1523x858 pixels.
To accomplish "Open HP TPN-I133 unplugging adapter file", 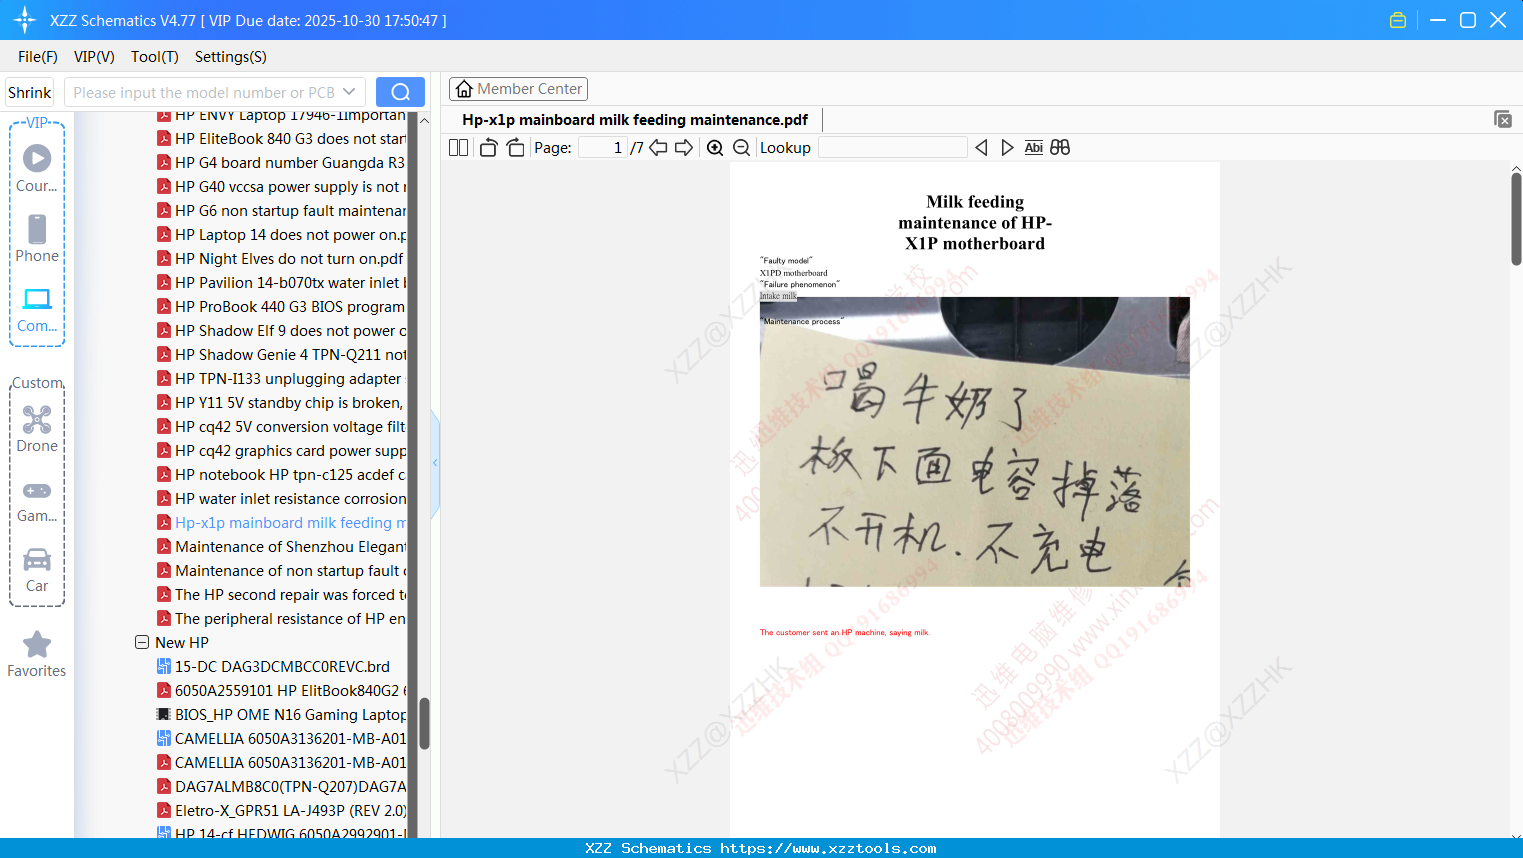I will [280, 379].
